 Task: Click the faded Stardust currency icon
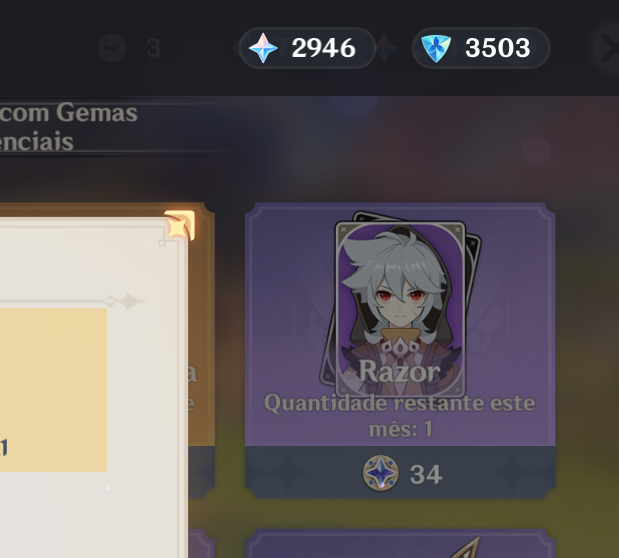pos(112,48)
